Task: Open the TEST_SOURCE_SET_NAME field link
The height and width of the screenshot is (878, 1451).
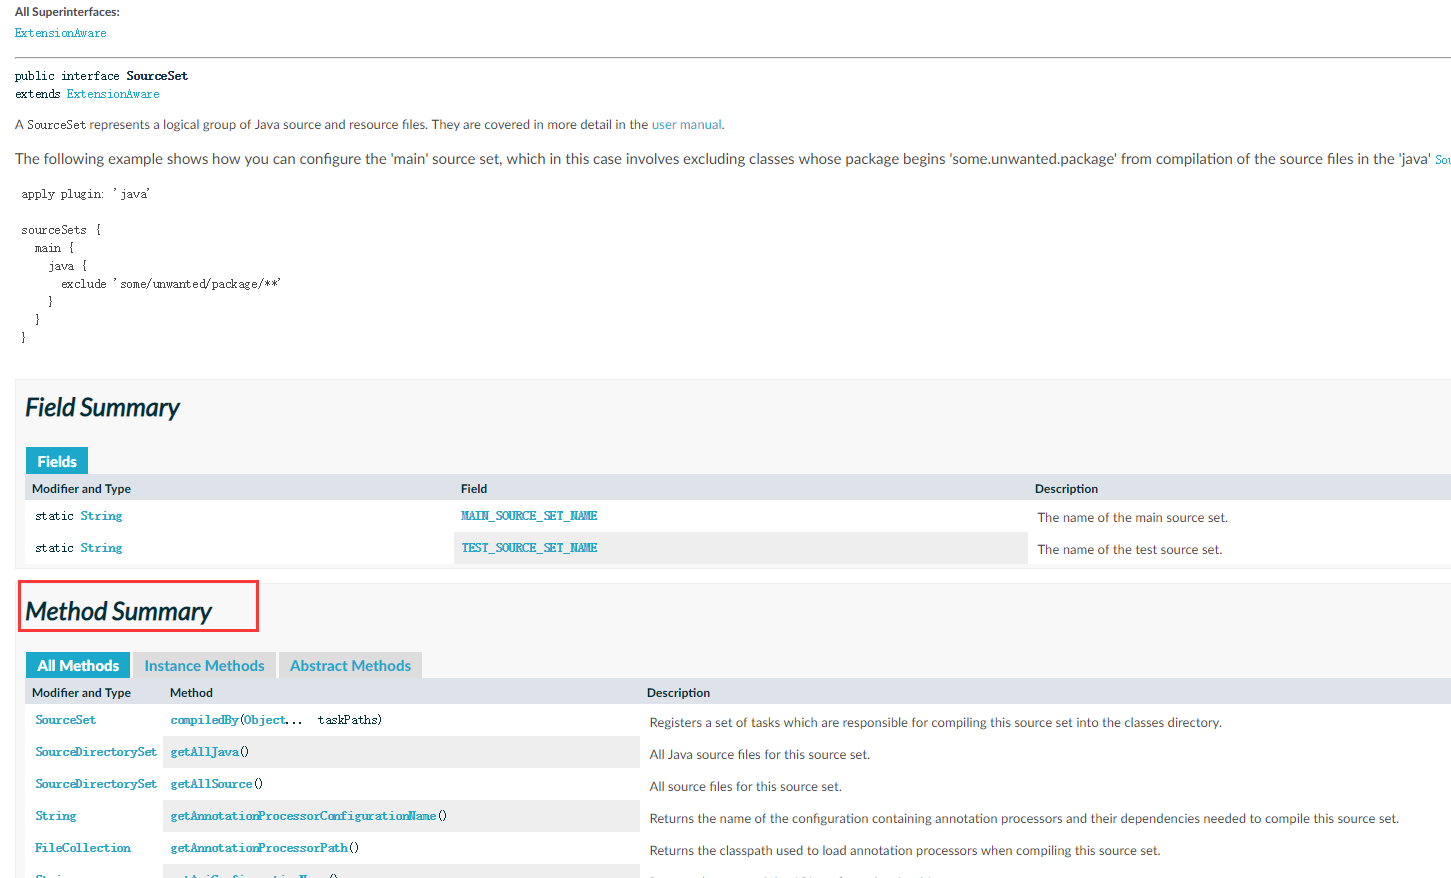Action: pyautogui.click(x=529, y=548)
